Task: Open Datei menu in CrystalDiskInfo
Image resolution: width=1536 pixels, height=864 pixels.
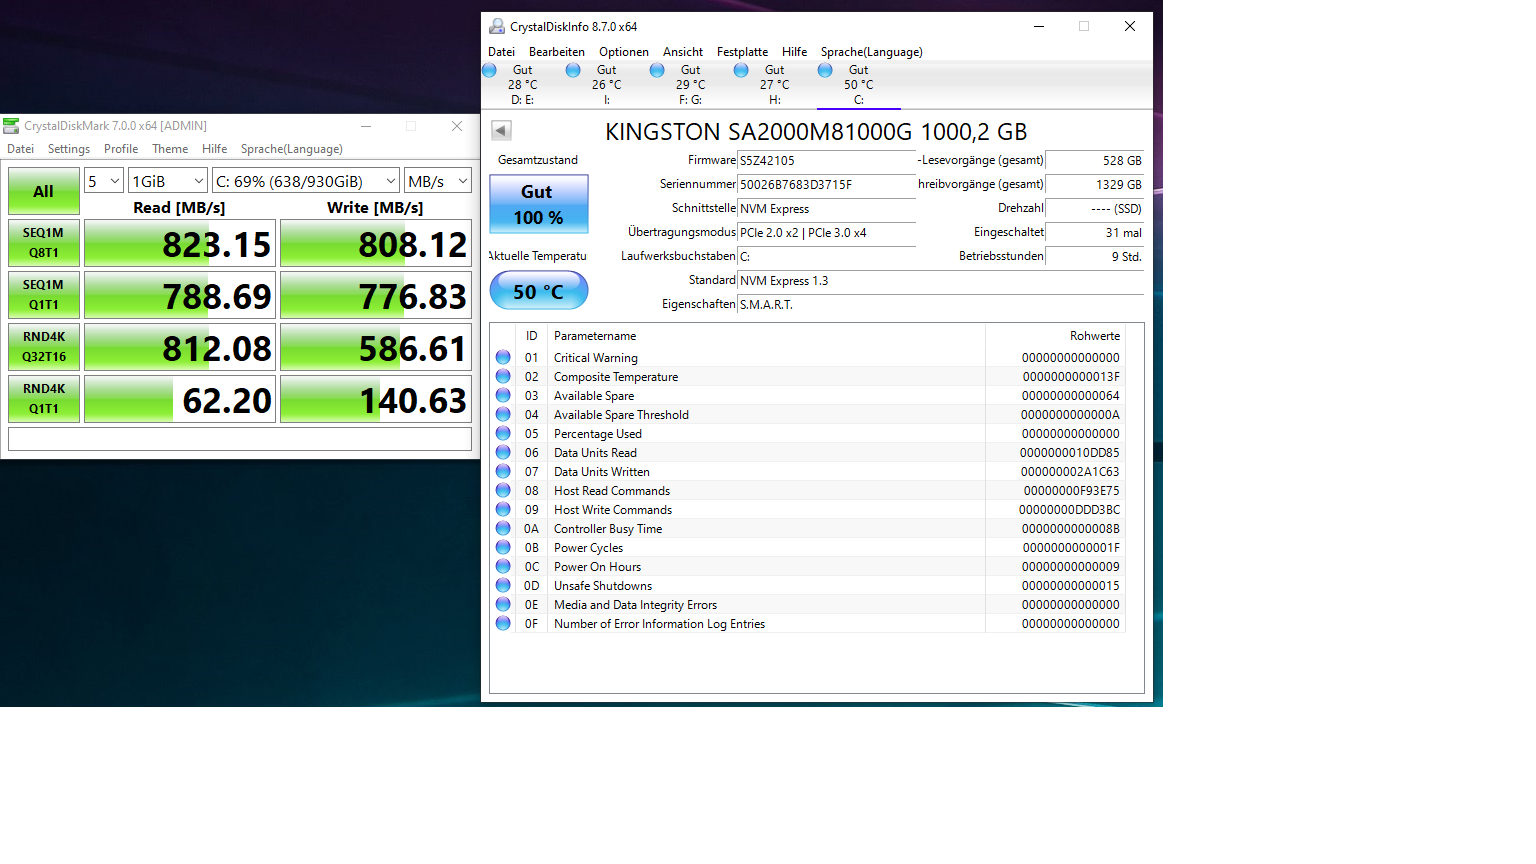Action: [501, 52]
